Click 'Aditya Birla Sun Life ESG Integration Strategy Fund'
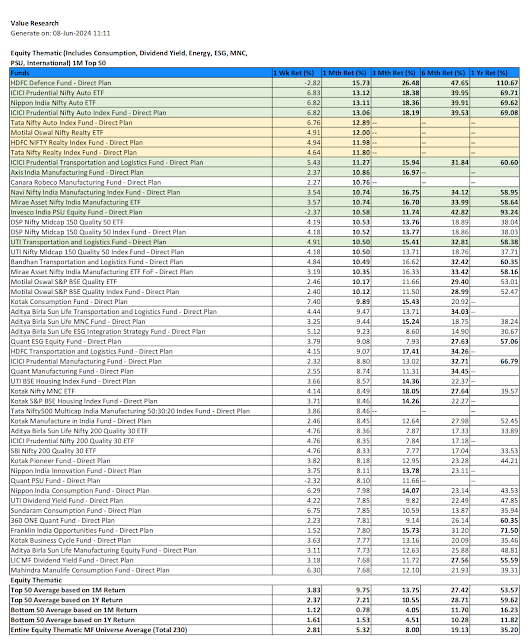The image size is (531, 640). click(x=108, y=332)
